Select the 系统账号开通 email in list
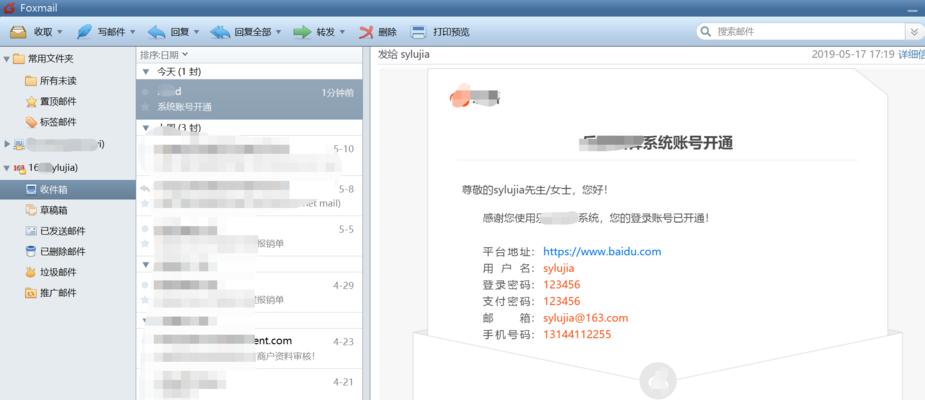This screenshot has height=400, width=925. pyautogui.click(x=249, y=100)
